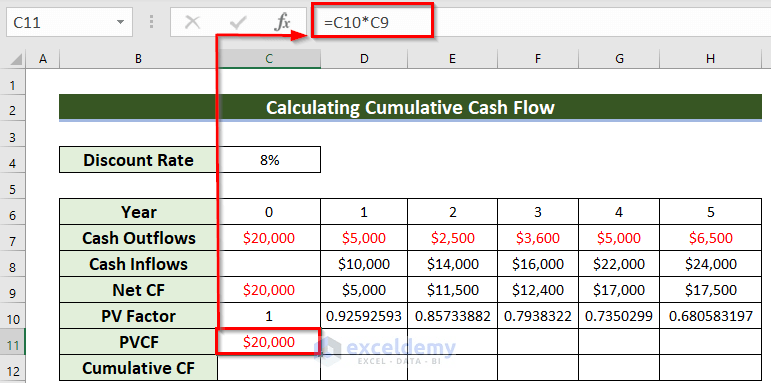
Task: Click the $14,000 cash inflow cell
Action: (x=452, y=264)
